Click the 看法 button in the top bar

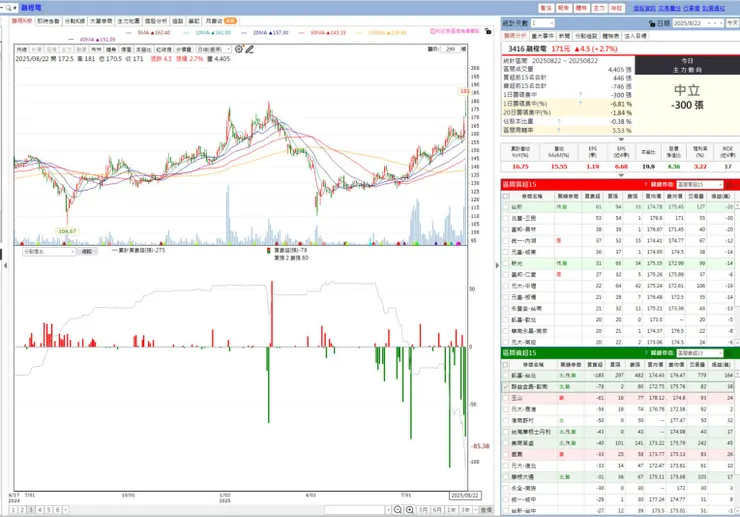tap(546, 8)
